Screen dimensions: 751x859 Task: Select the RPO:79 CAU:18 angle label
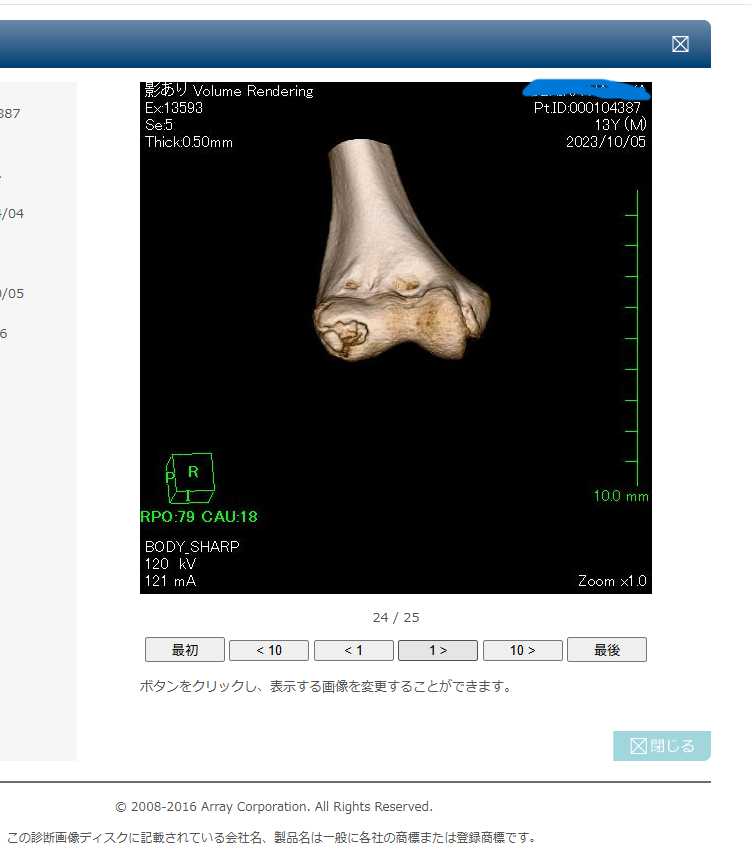pos(199,517)
